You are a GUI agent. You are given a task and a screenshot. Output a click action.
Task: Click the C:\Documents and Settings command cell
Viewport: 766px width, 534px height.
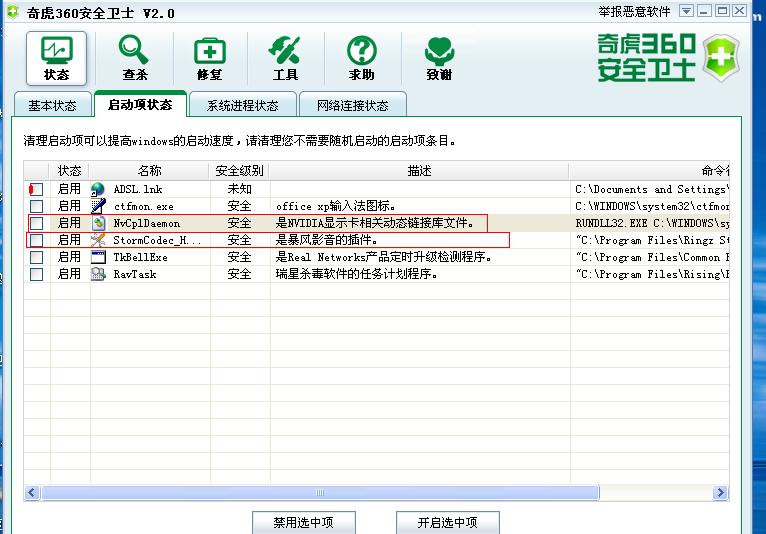pyautogui.click(x=652, y=189)
